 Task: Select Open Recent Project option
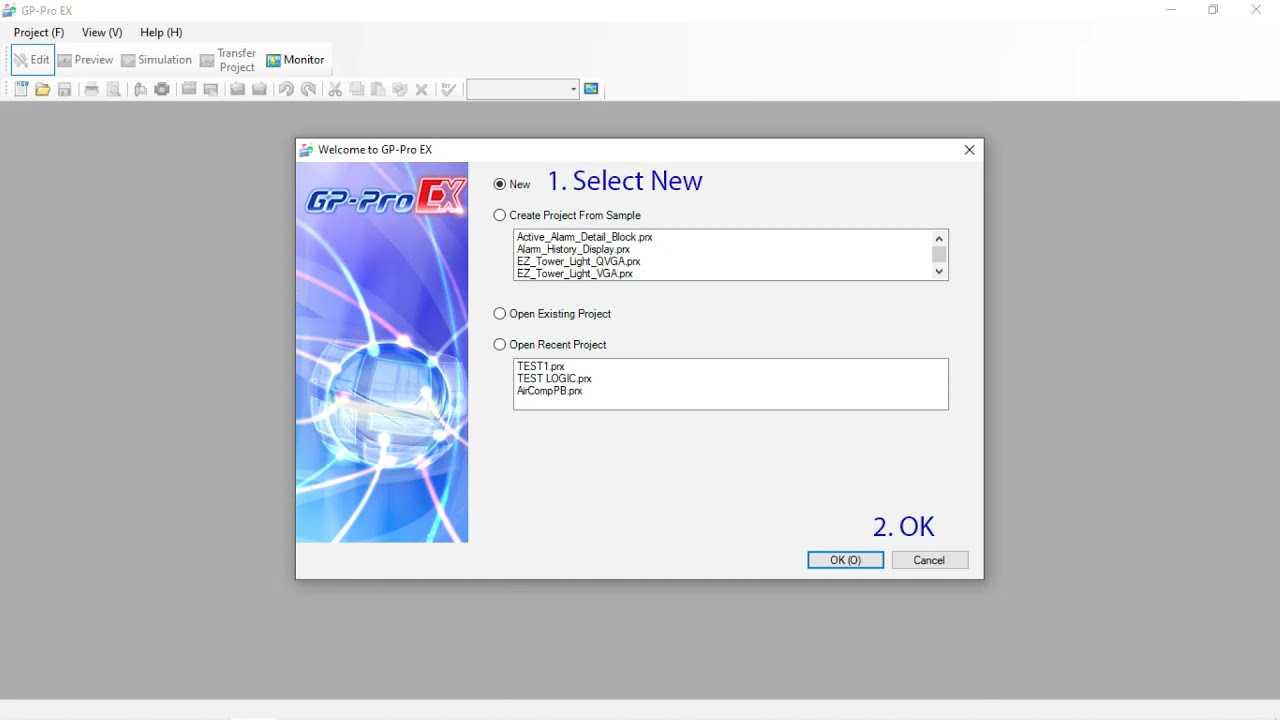point(500,344)
